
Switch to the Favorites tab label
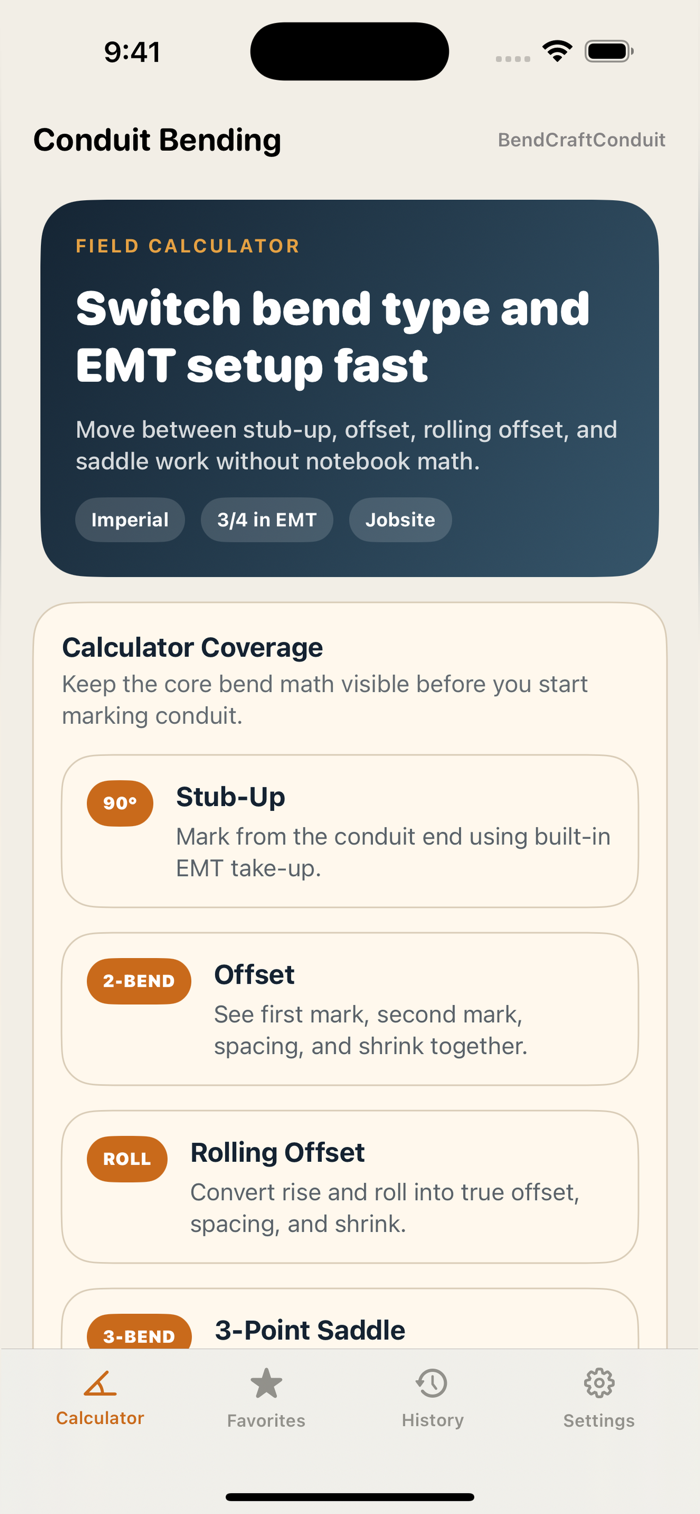266,1420
